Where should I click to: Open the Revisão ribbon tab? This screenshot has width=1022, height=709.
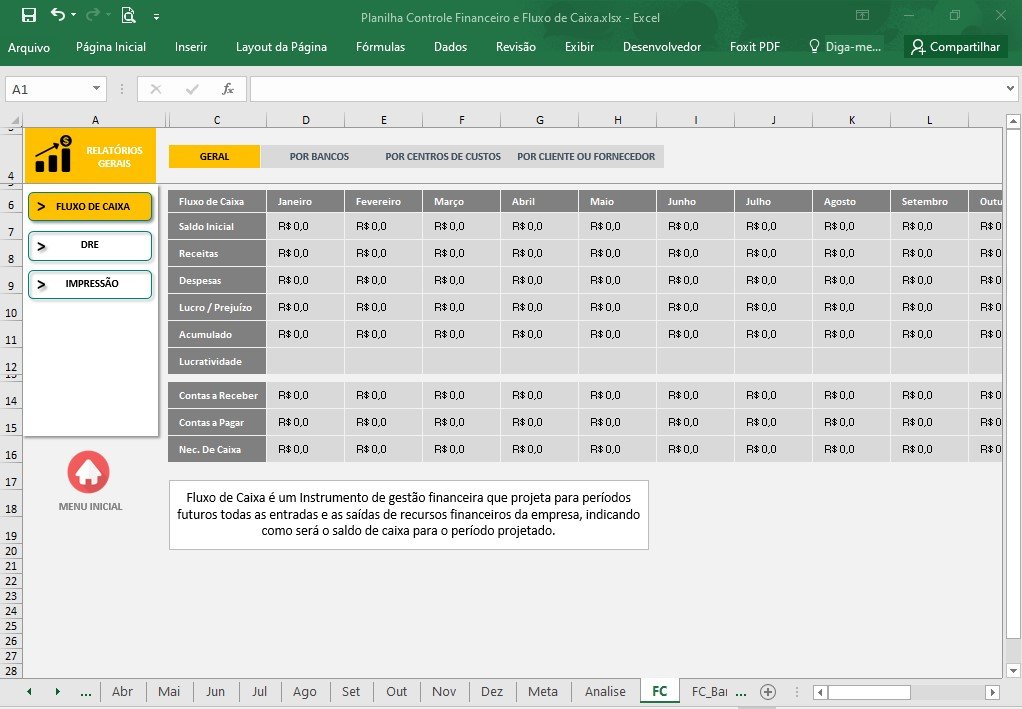516,47
